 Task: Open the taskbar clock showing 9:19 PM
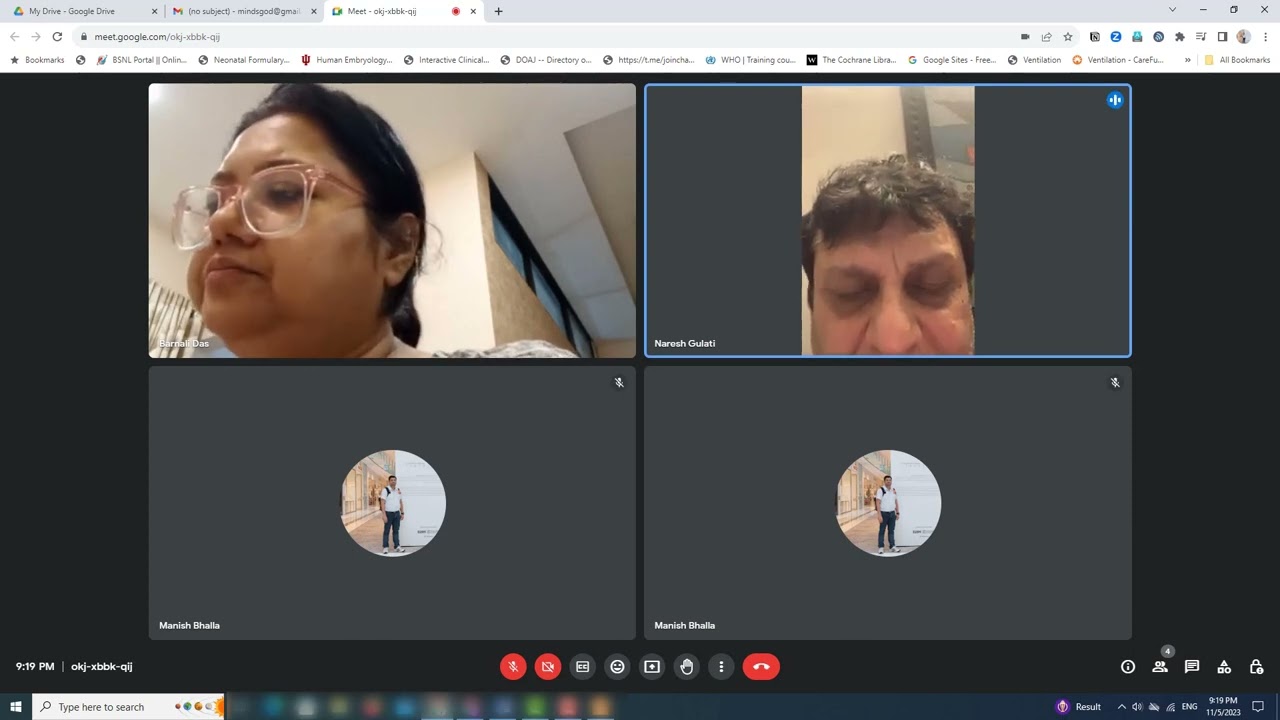tap(1223, 706)
